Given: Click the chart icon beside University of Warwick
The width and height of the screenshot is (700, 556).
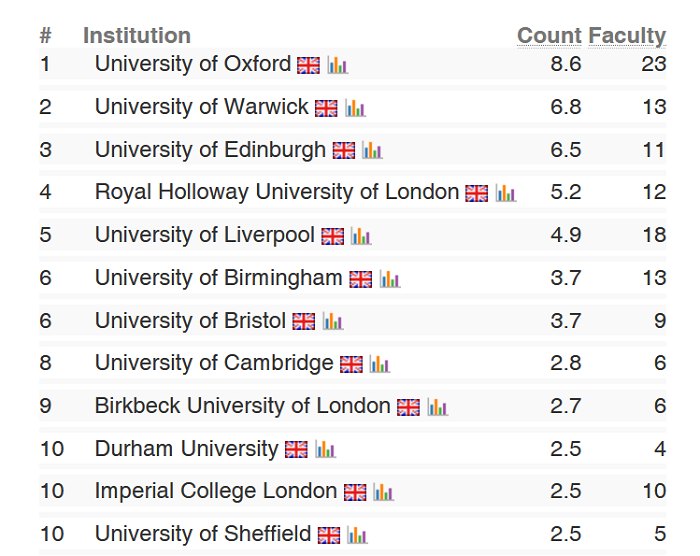Looking at the screenshot, I should coord(355,108).
